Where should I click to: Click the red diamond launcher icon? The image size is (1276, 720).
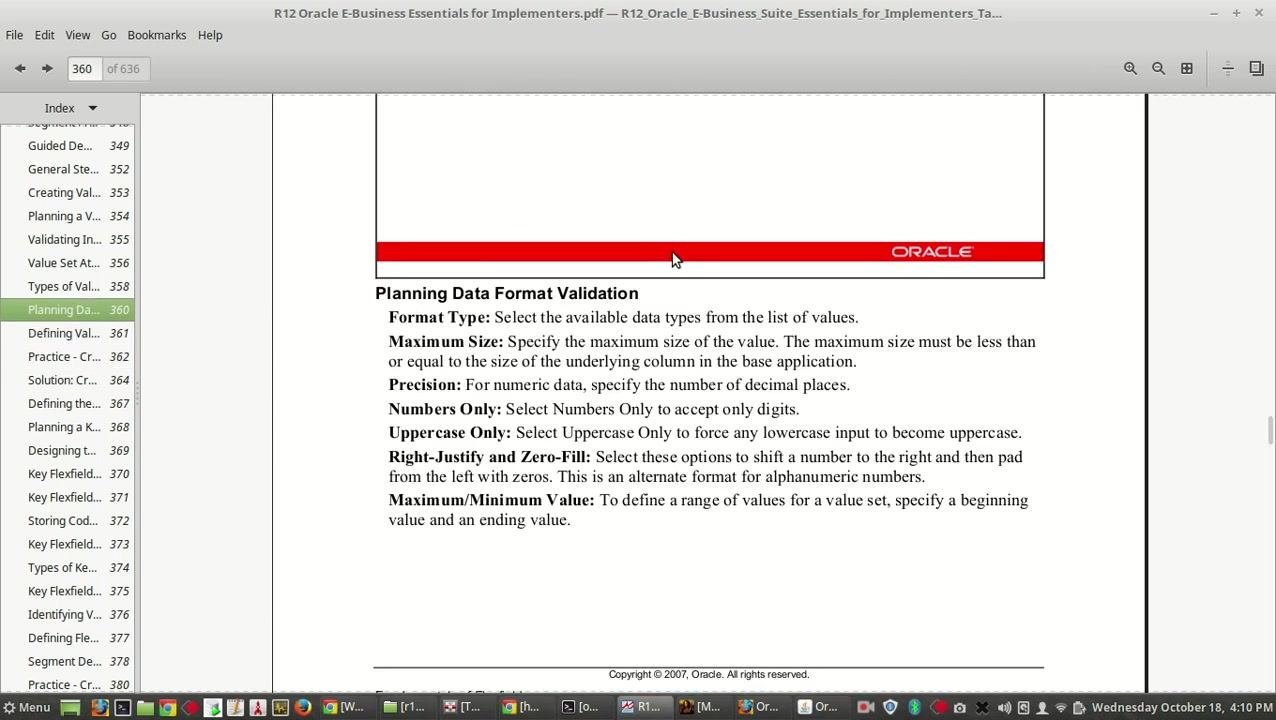pos(190,707)
